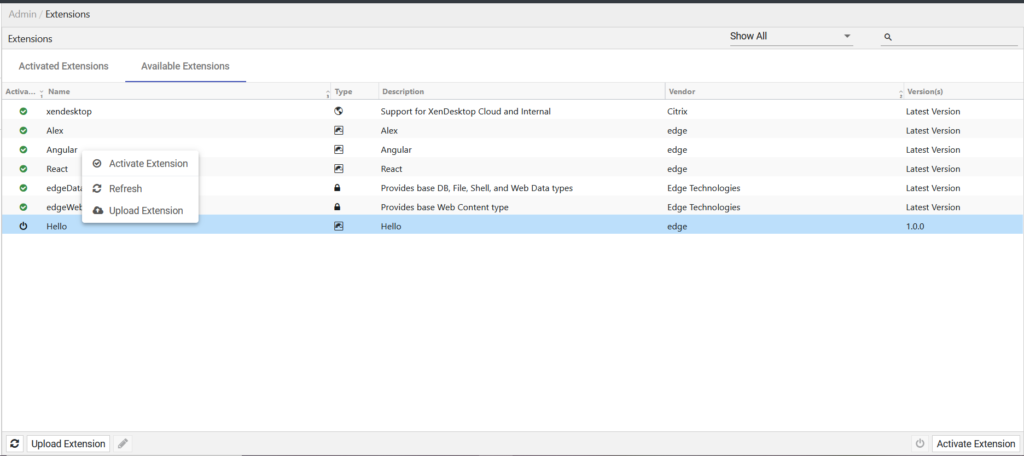Viewport: 1024px width, 456px height.
Task: Click Provides base DB, File, Shell description
Action: coord(477,188)
